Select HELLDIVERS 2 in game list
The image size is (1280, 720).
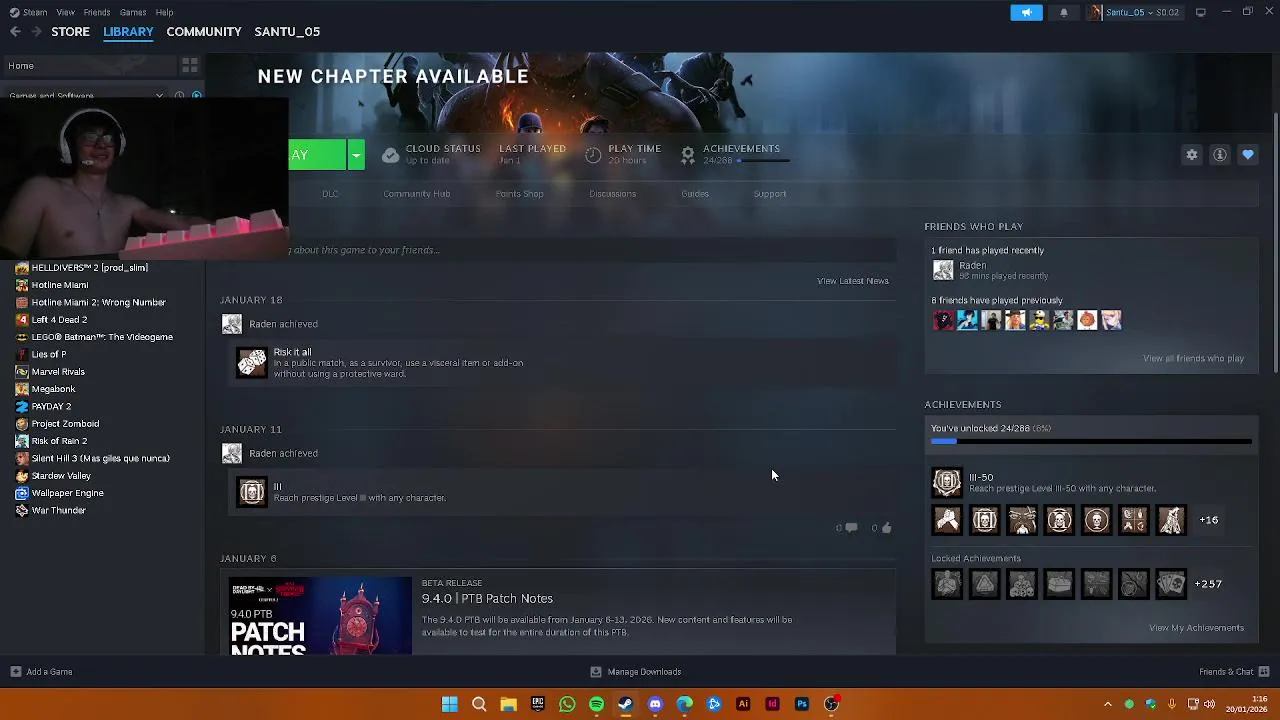(88, 268)
